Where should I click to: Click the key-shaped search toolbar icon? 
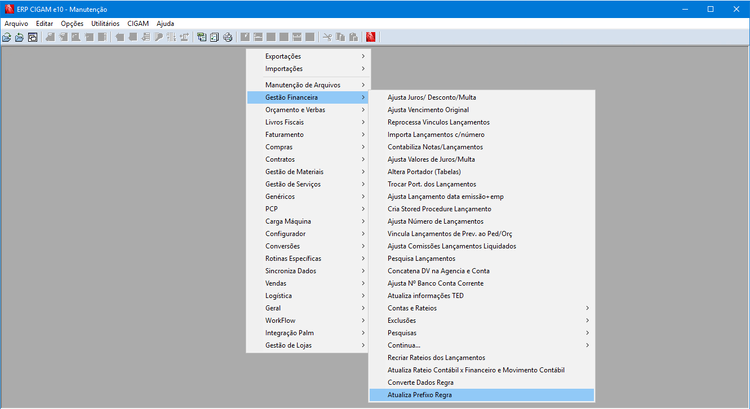point(158,37)
